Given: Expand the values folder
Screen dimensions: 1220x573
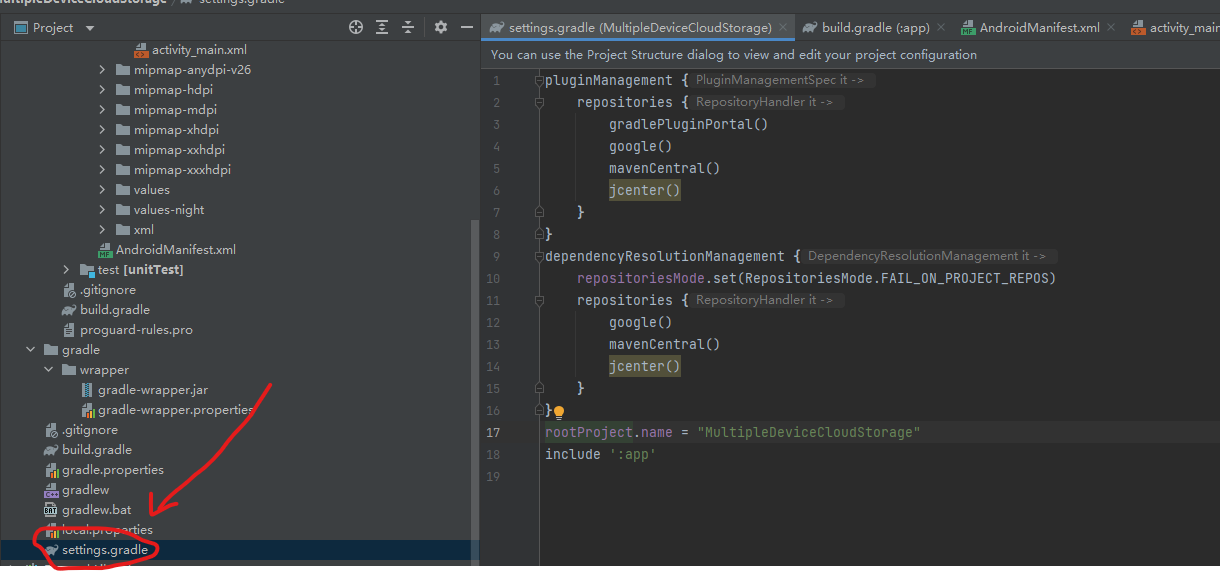Looking at the screenshot, I should point(102,190).
